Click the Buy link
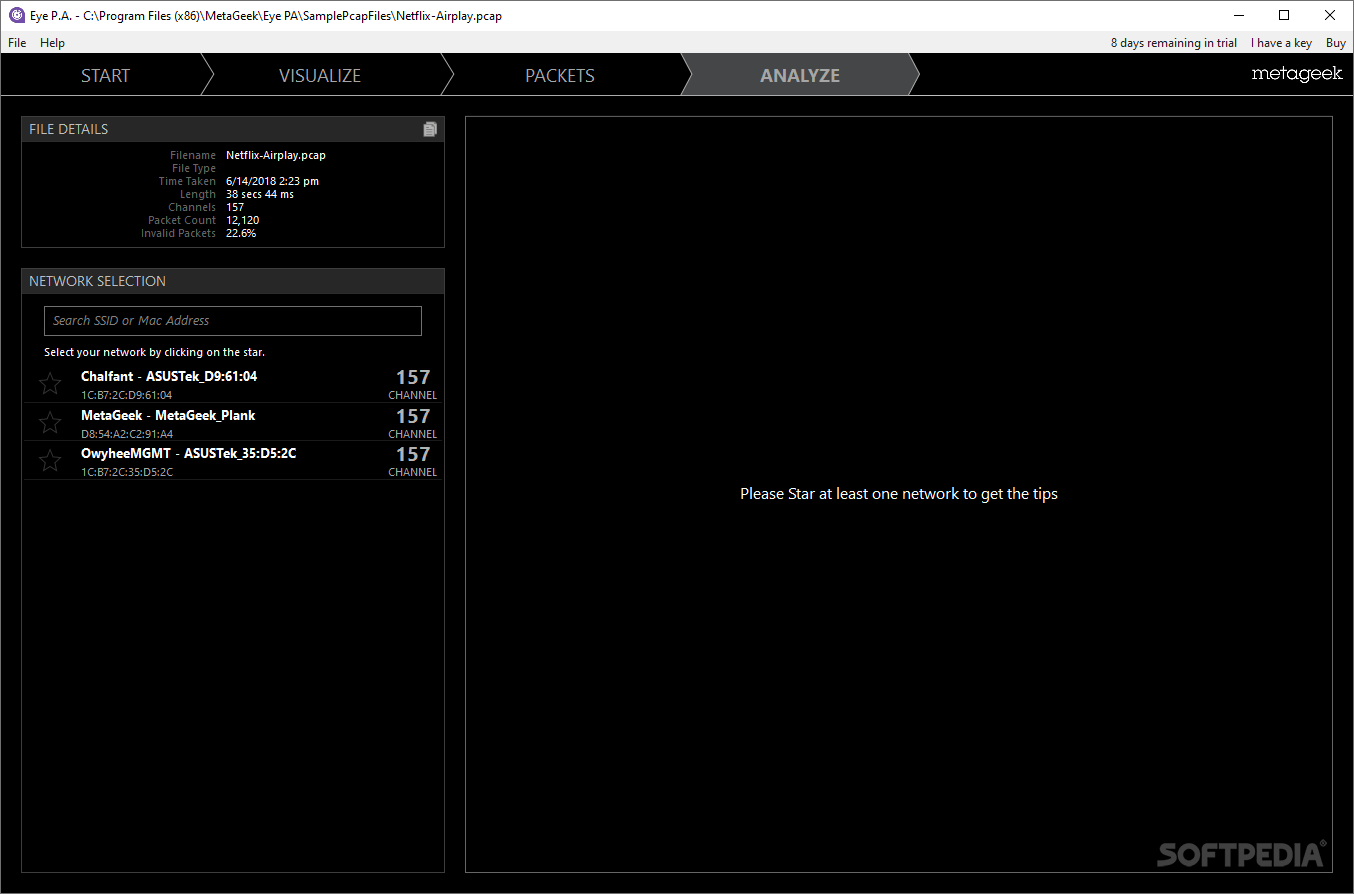Screen dimensions: 1354x894 (x=1336, y=43)
